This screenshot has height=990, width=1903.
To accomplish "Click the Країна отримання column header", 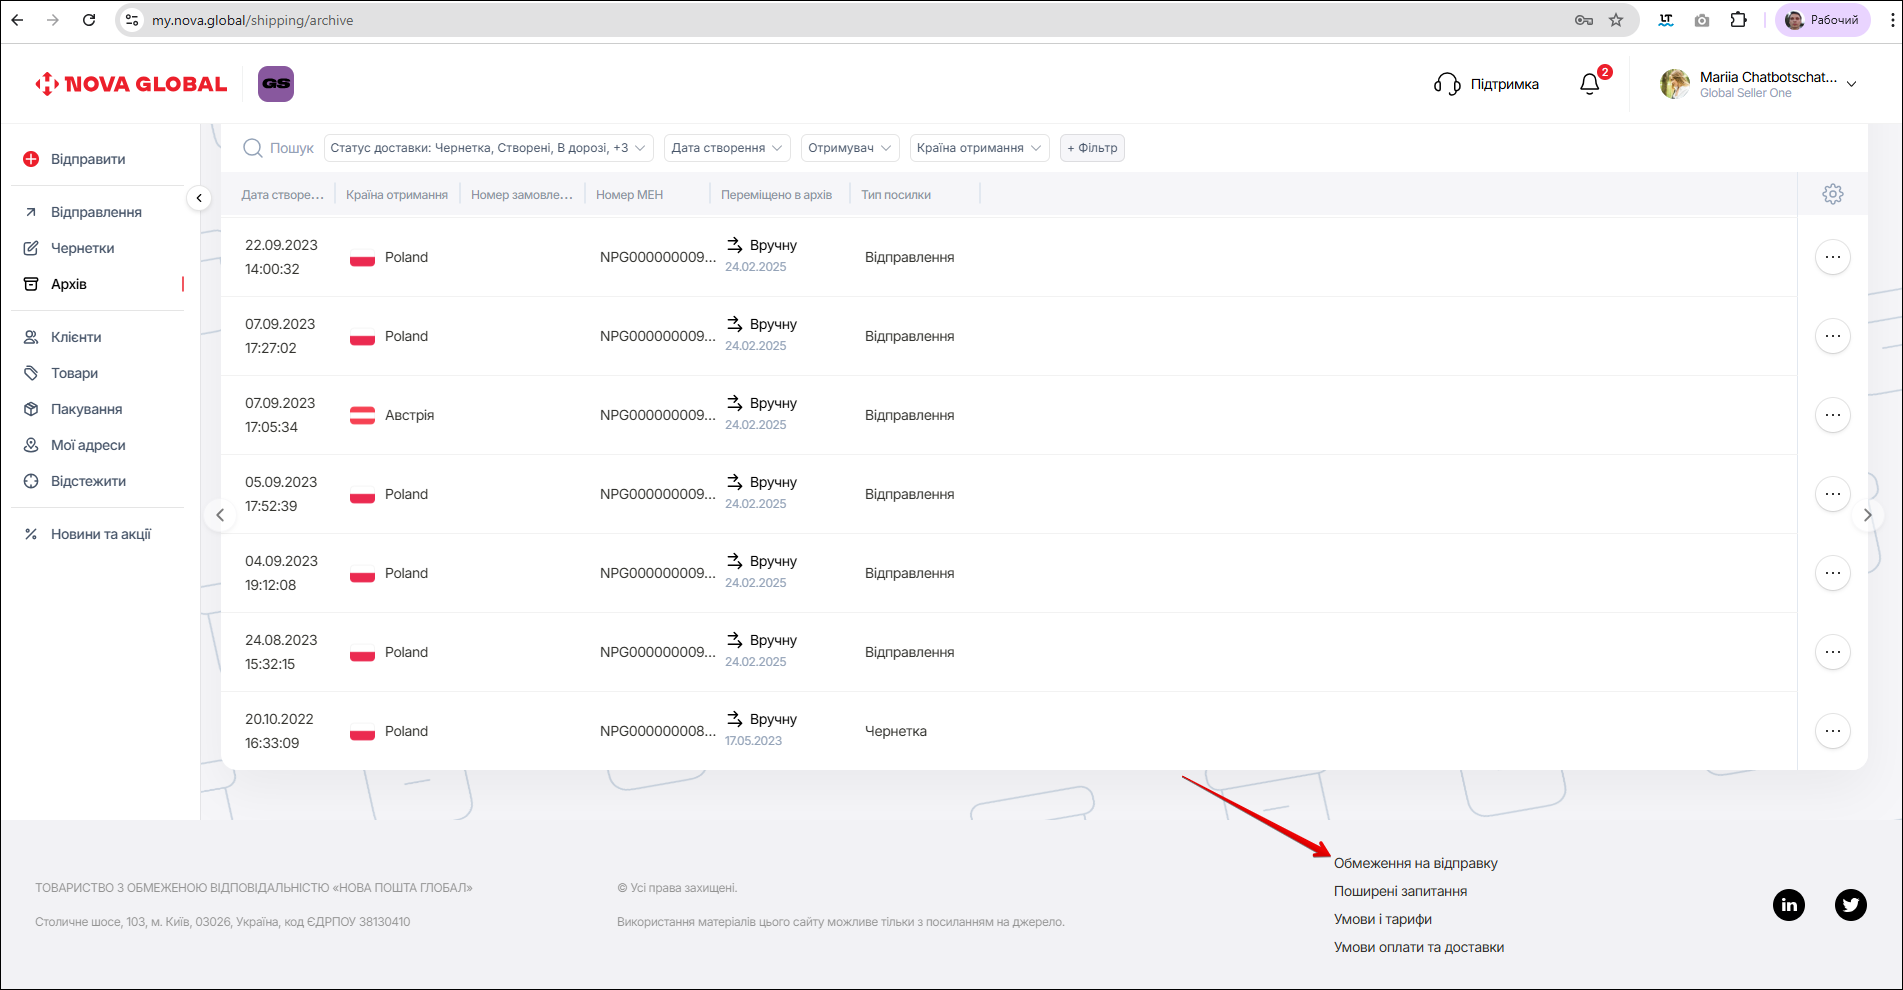I will coord(397,195).
